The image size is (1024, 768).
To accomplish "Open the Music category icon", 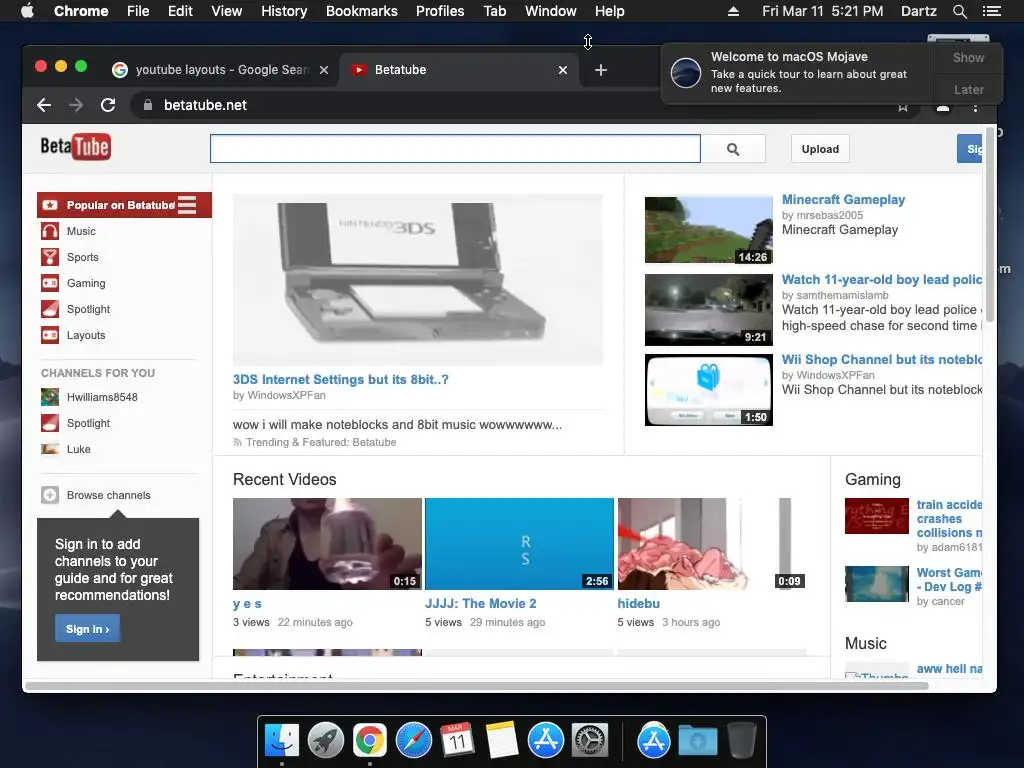I will pos(50,231).
